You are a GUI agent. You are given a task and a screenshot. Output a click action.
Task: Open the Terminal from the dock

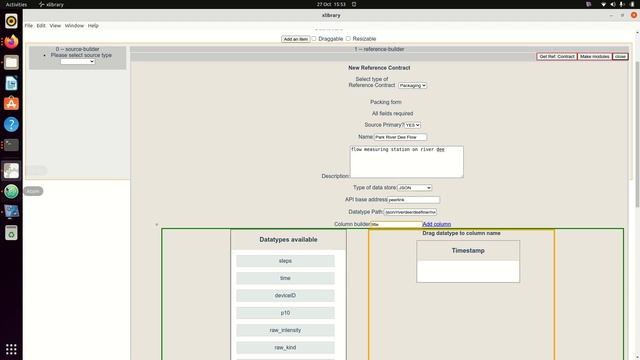point(11,145)
